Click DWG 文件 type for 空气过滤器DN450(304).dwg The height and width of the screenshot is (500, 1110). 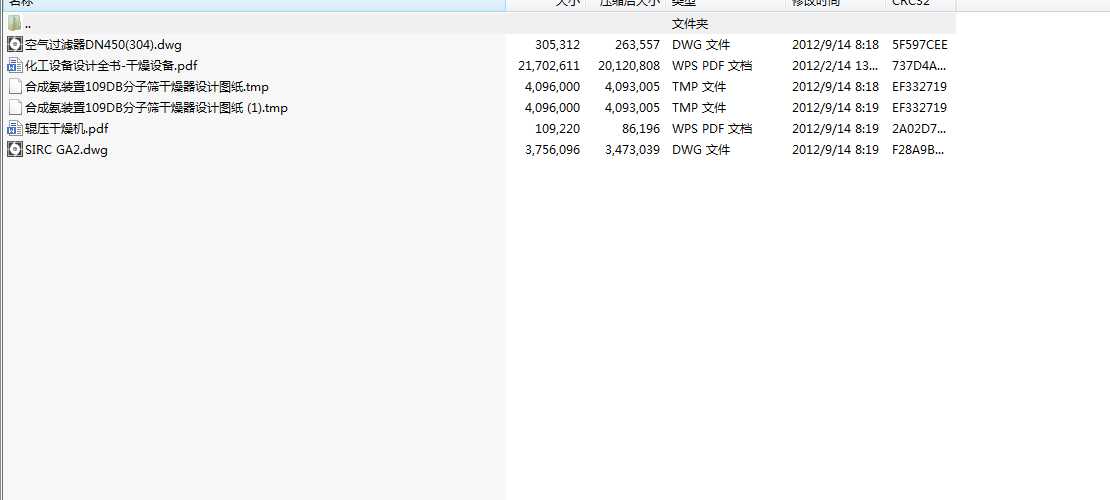click(701, 45)
